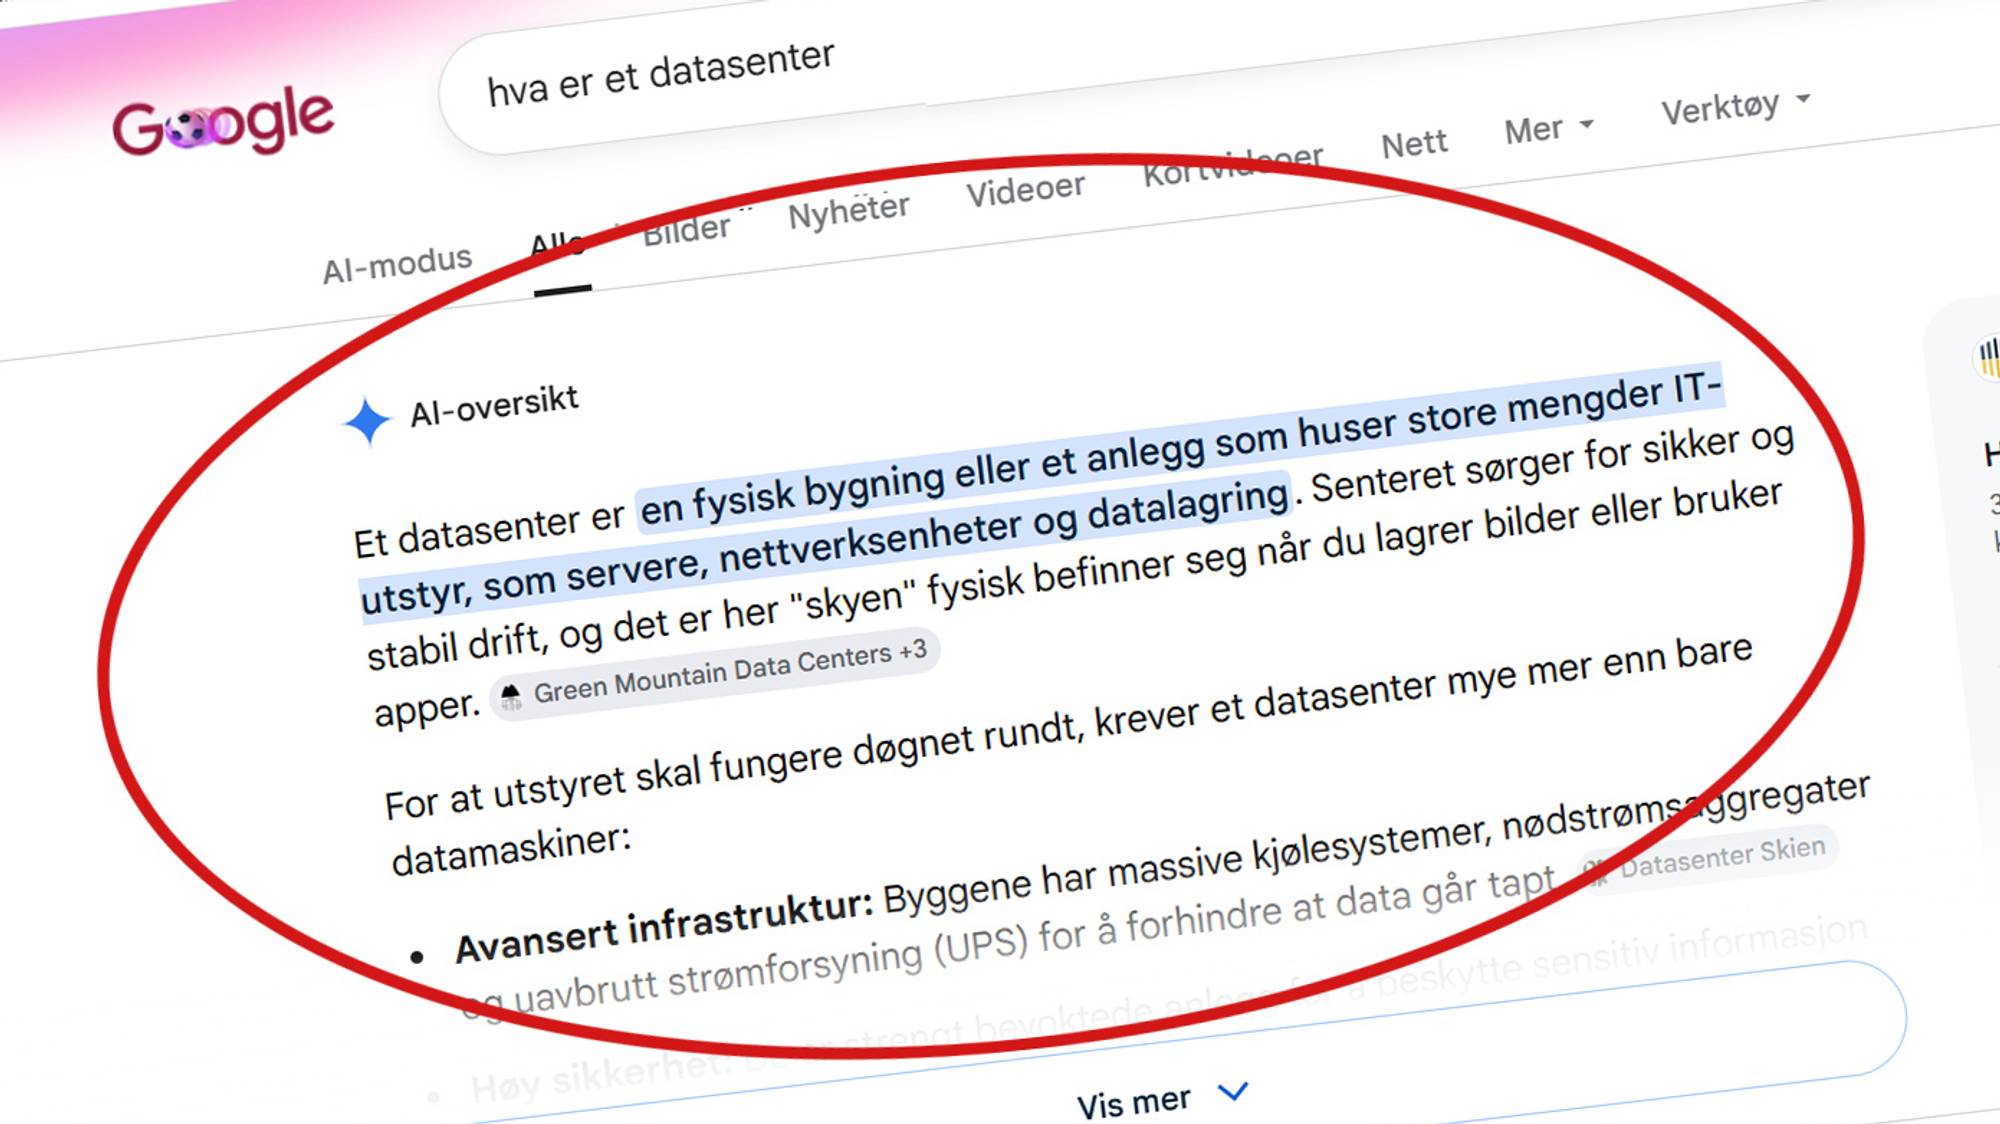
Task: Click the AI-oversikt sparkle icon
Action: [x=367, y=420]
